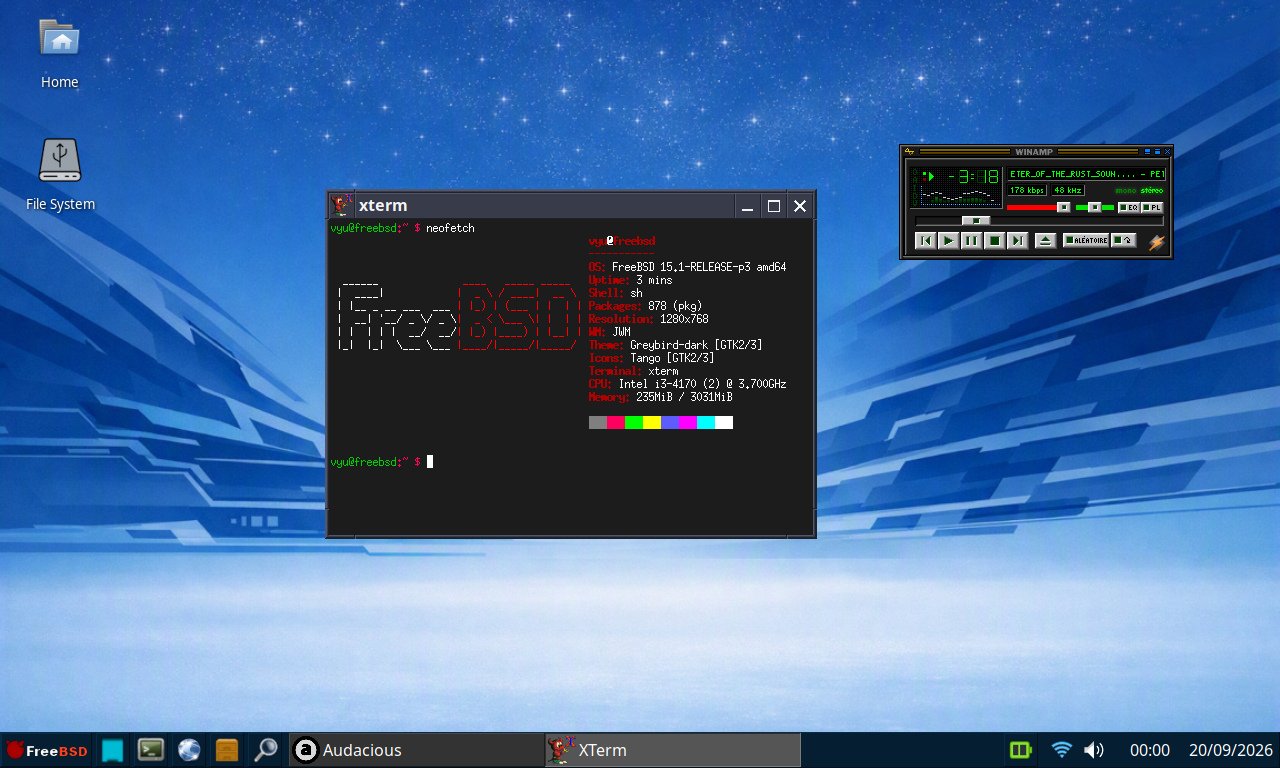The width and height of the screenshot is (1280, 768).
Task: Click the stéréo indicator in Winamp
Action: (1152, 191)
